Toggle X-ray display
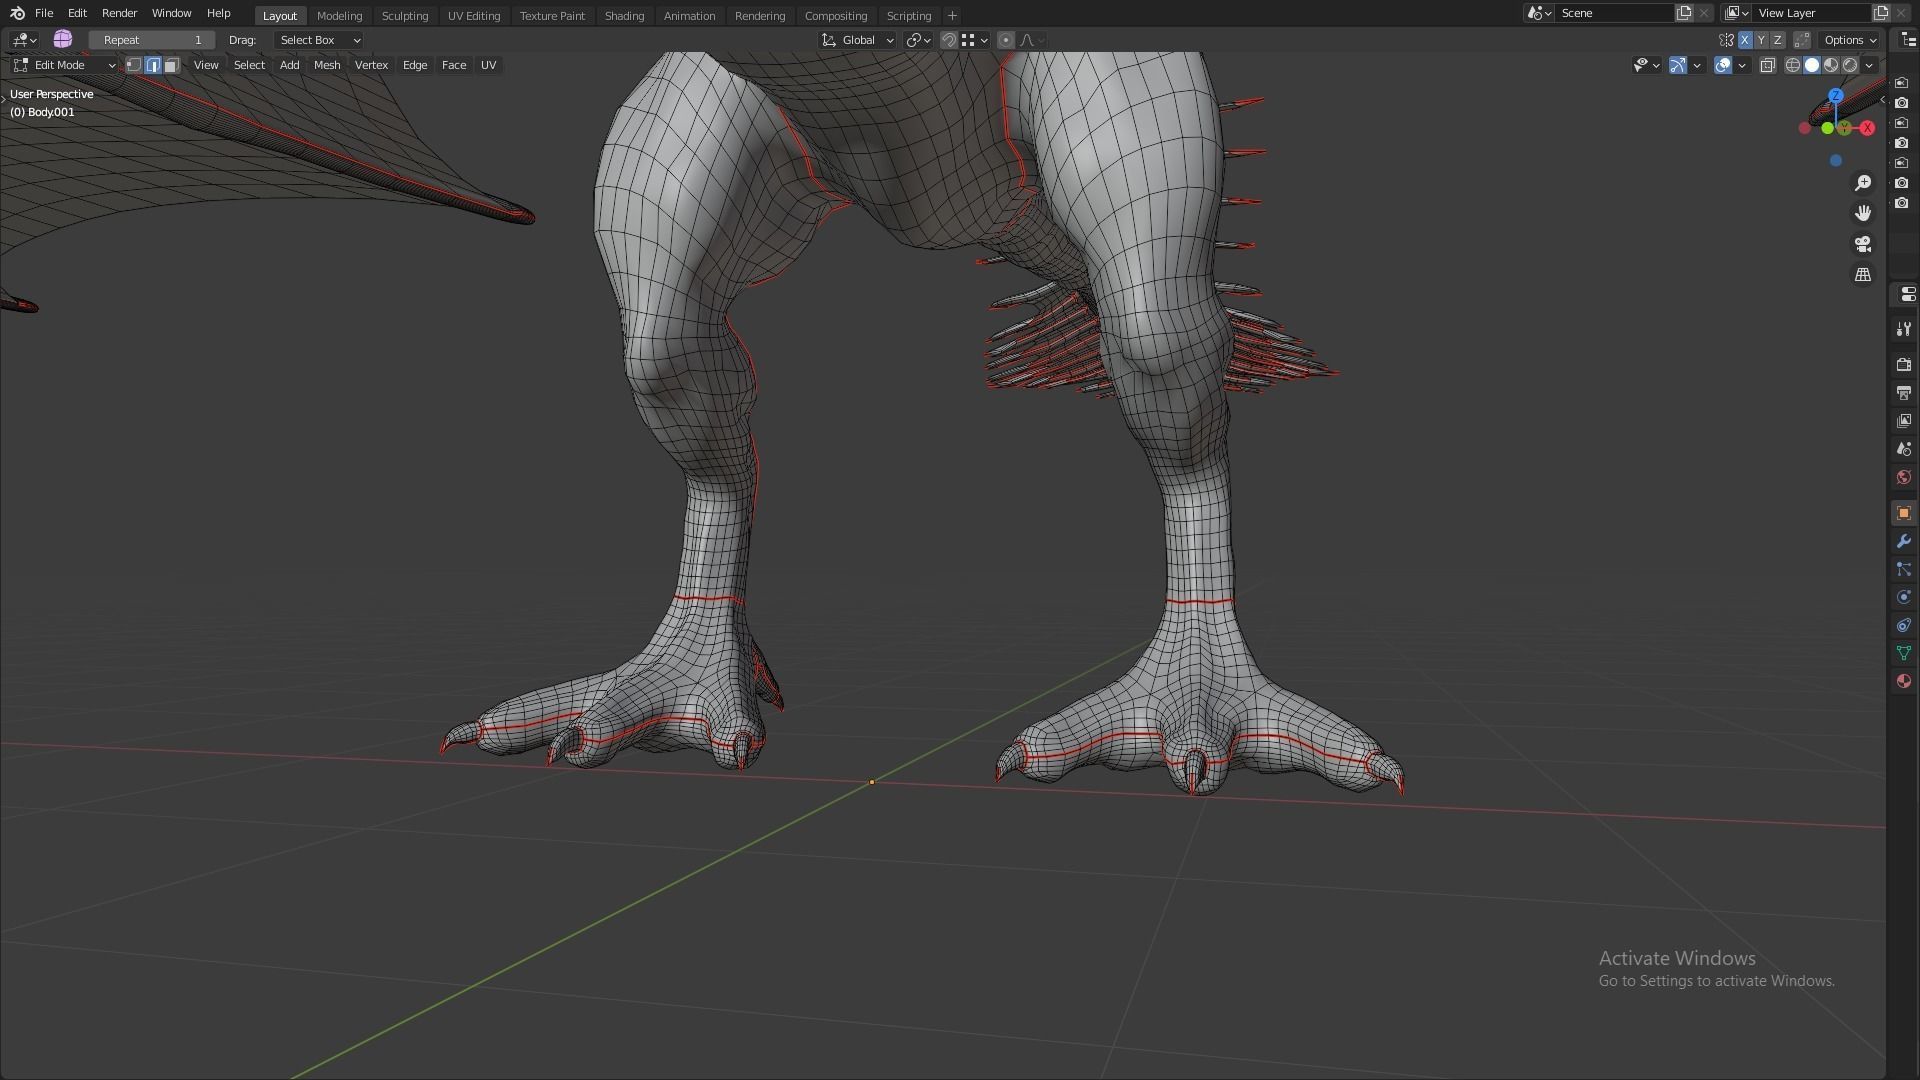This screenshot has width=1920, height=1080. point(1767,65)
